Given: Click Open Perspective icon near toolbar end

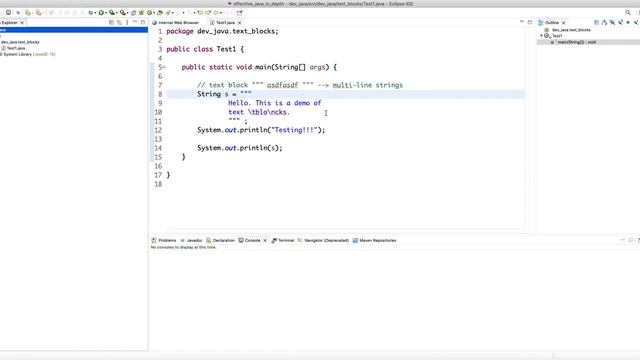Looking at the screenshot, I should click(x=239, y=13).
